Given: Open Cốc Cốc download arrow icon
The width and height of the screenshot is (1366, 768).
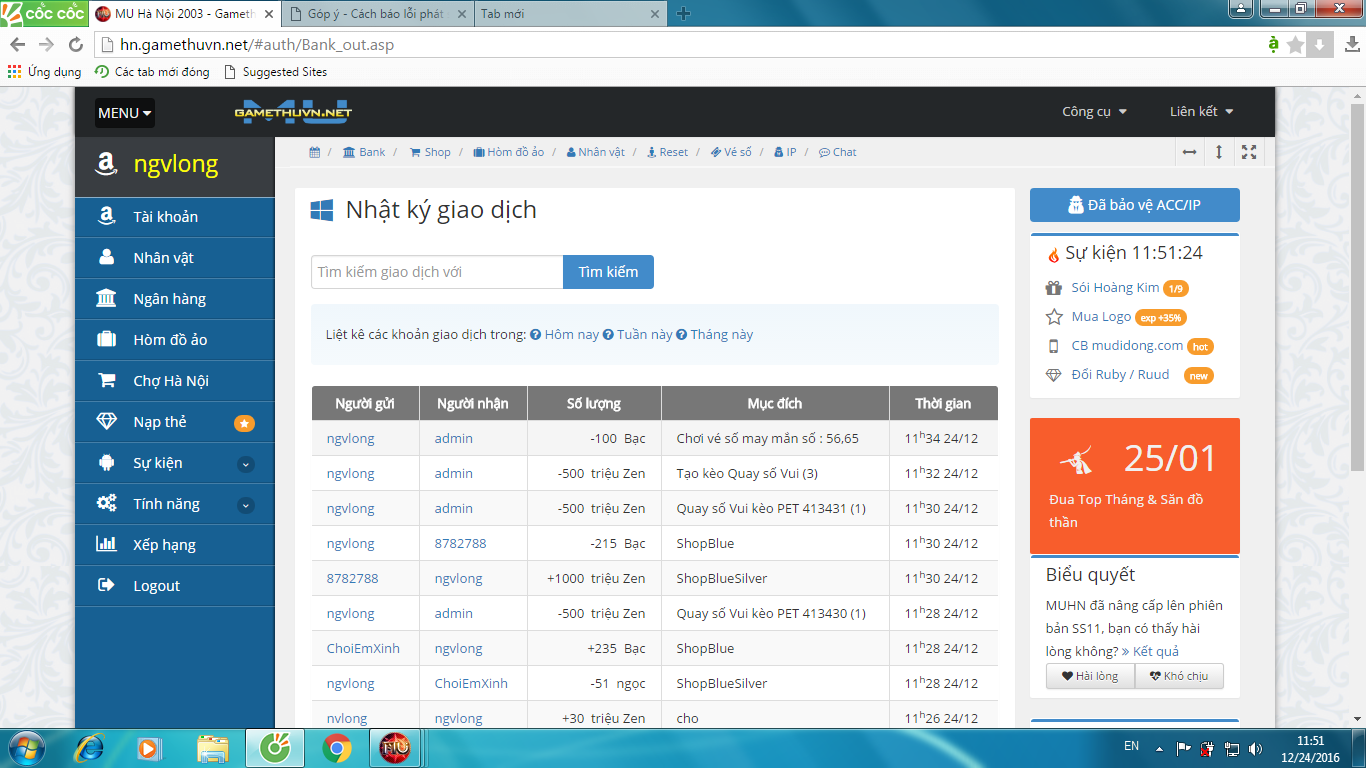Looking at the screenshot, I should 1319,45.
